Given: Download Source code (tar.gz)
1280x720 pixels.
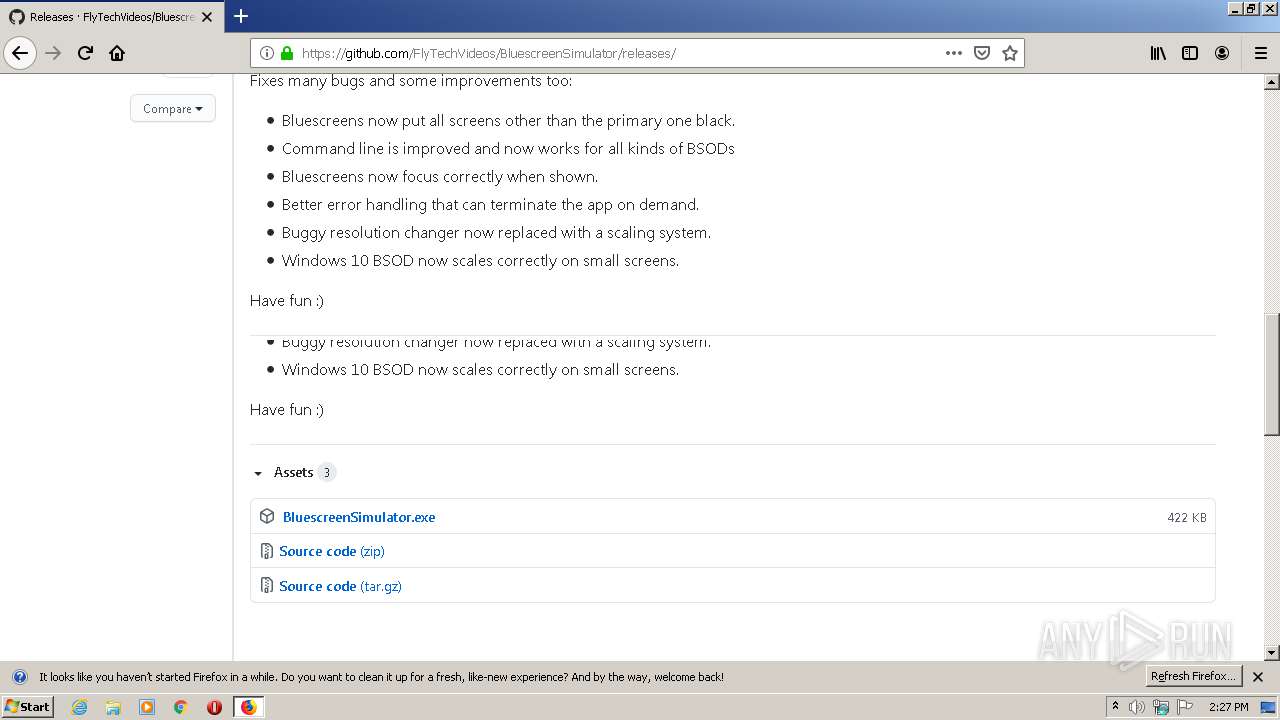Looking at the screenshot, I should 340,586.
